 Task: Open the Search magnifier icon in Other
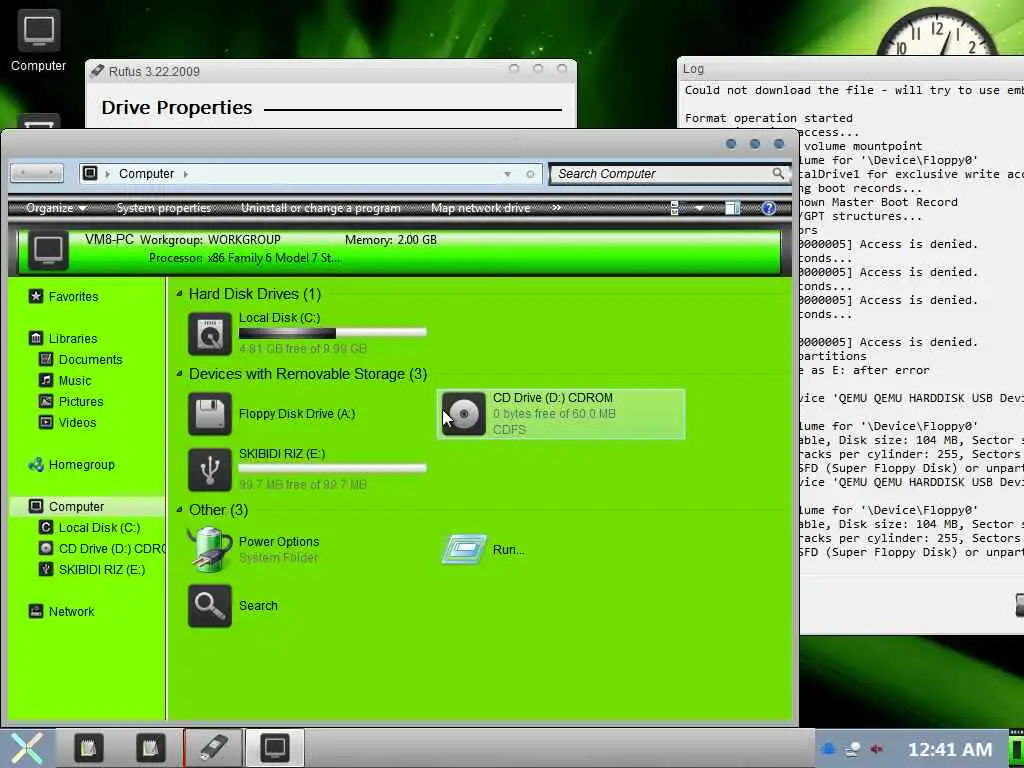(x=210, y=606)
